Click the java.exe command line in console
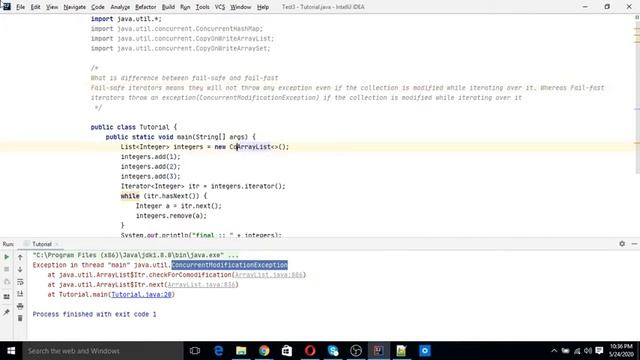 pyautogui.click(x=136, y=255)
